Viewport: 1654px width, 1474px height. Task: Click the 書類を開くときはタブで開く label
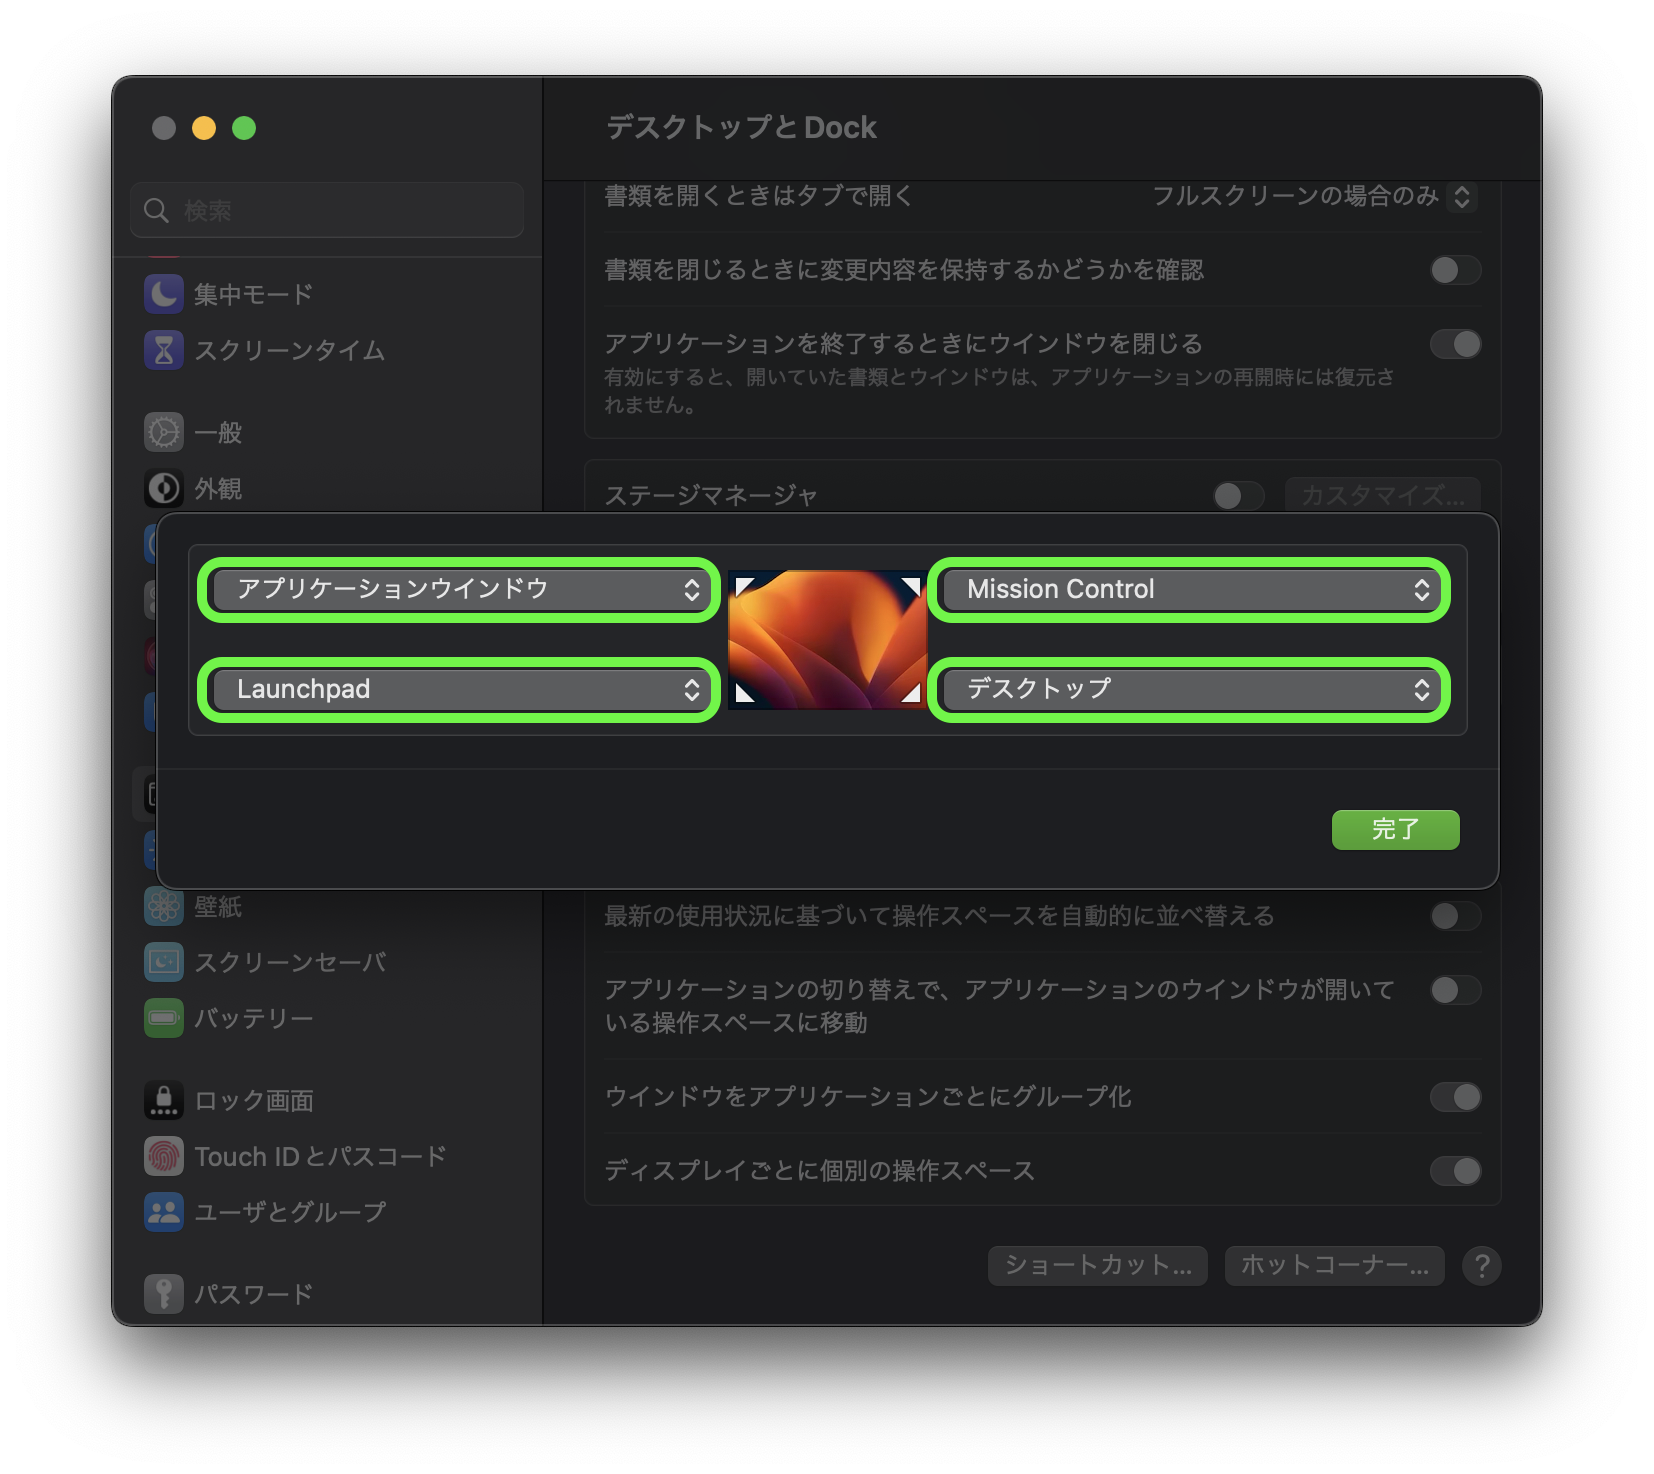click(758, 196)
